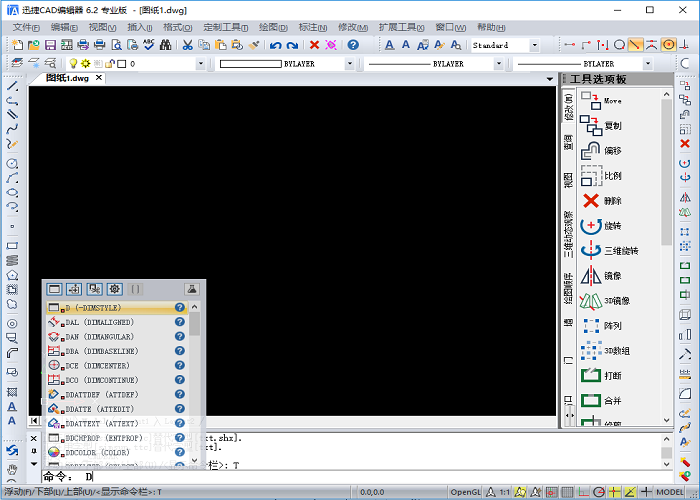The height and width of the screenshot is (500, 700).
Task: Open the middle BYLAYER linetype dropdown
Action: (x=499, y=64)
